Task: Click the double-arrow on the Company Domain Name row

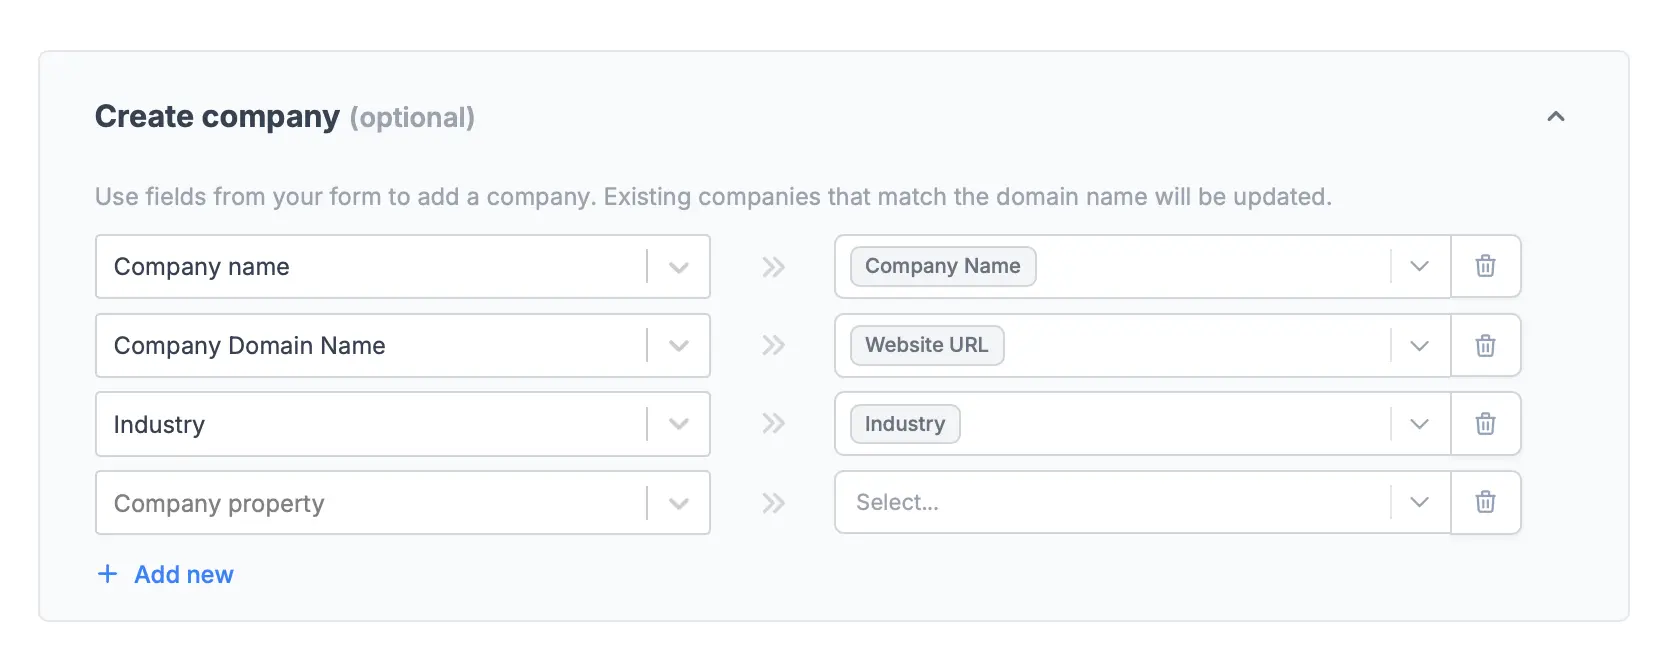Action: point(772,345)
